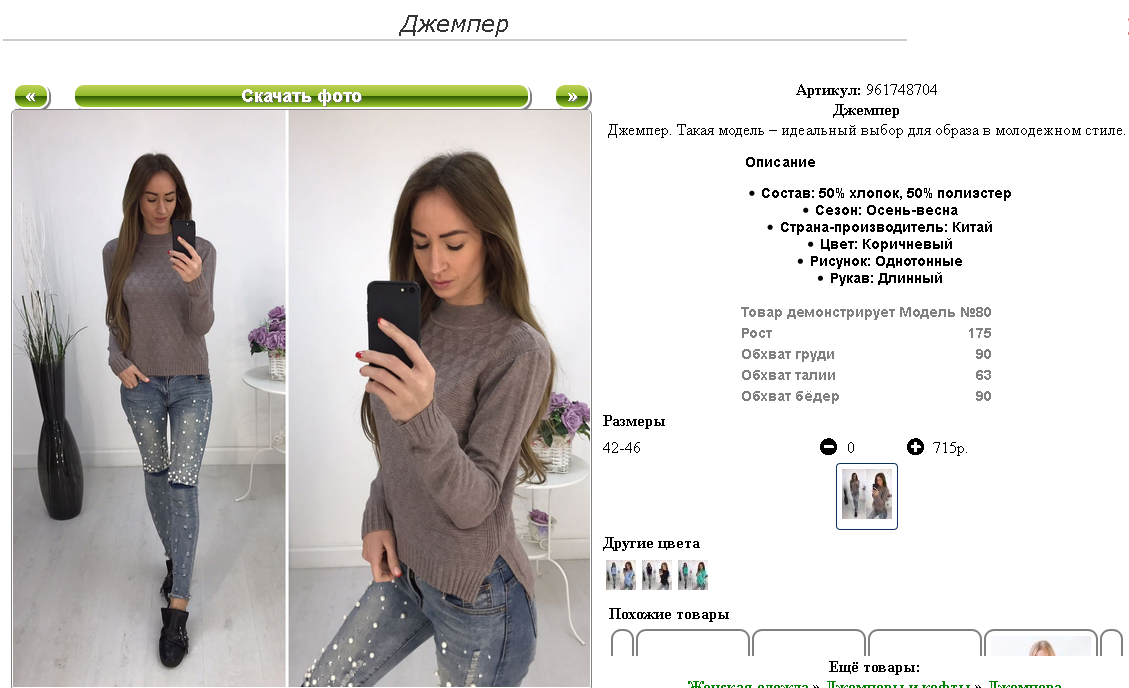Open the close-up jumper photo on right
Screen dimensions: 1129x688
tap(439, 398)
